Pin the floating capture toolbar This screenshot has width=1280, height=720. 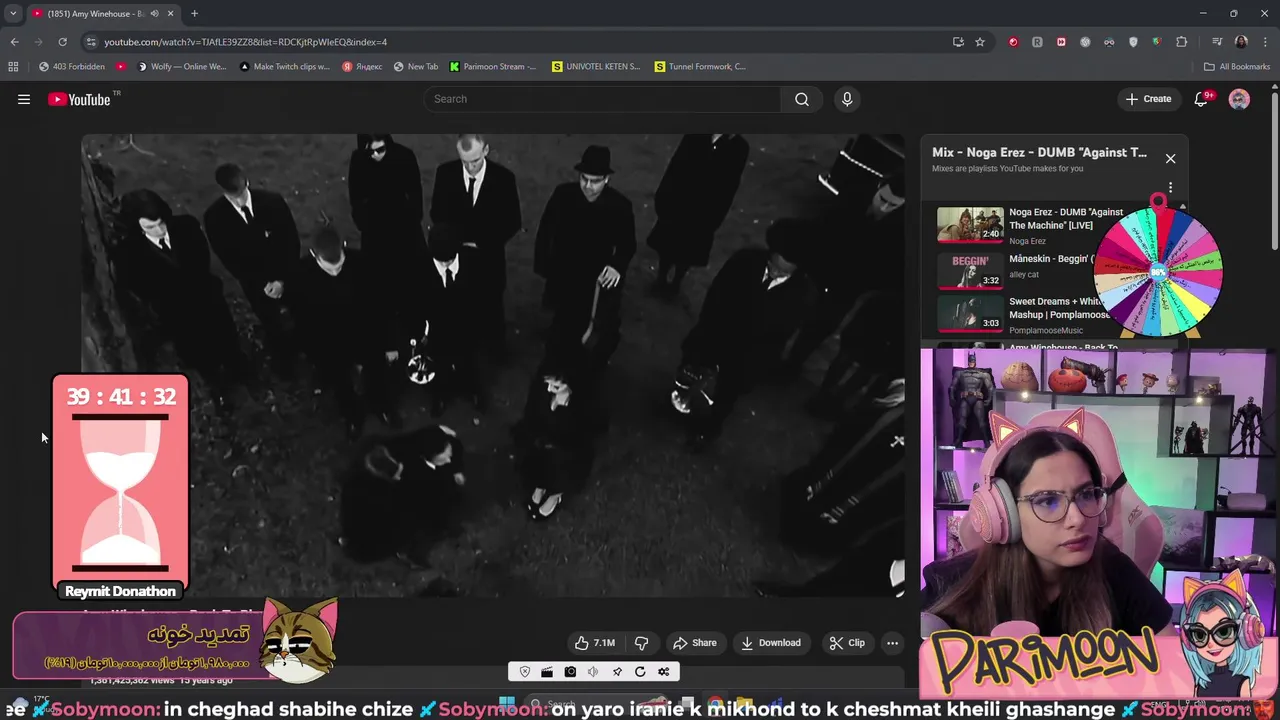[x=617, y=672]
